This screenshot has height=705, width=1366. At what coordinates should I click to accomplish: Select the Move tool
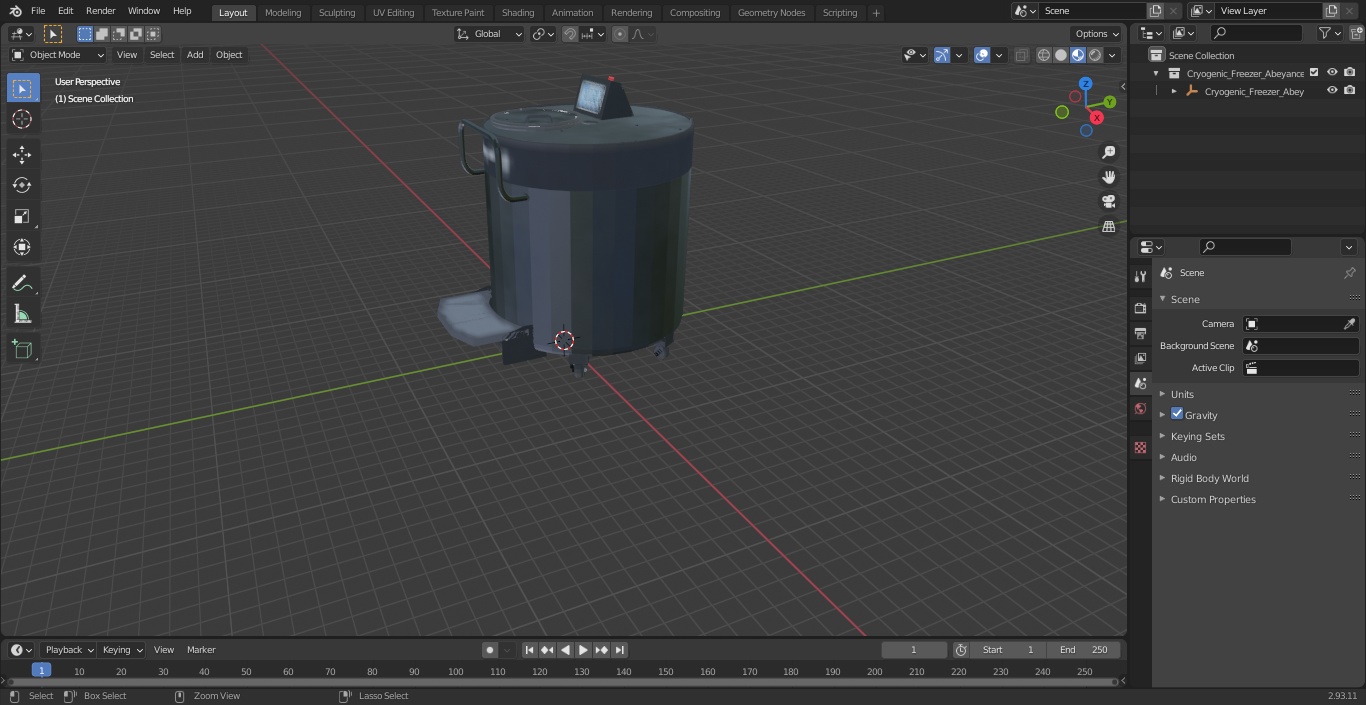(x=22, y=154)
